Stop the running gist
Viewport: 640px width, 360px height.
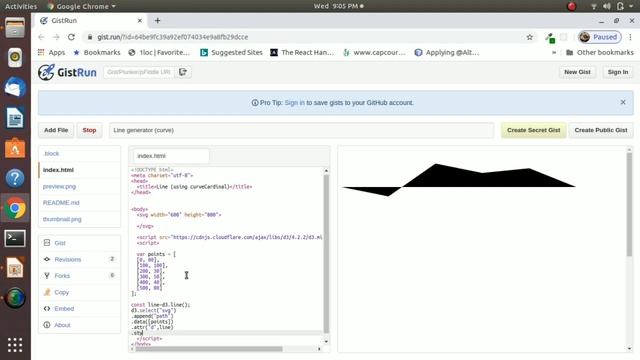(89, 130)
